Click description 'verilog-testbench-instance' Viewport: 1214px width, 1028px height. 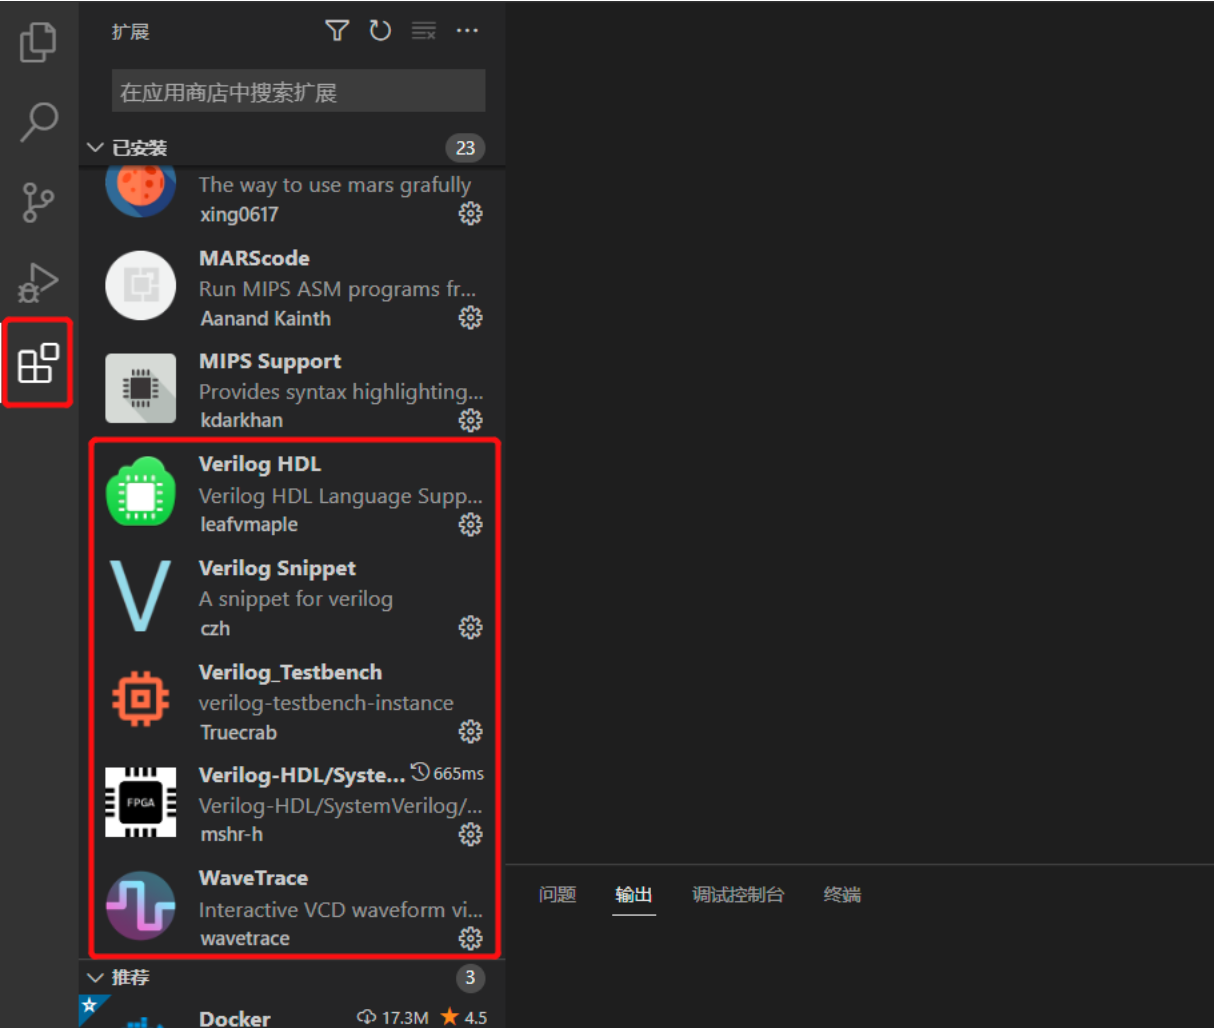pyautogui.click(x=326, y=703)
